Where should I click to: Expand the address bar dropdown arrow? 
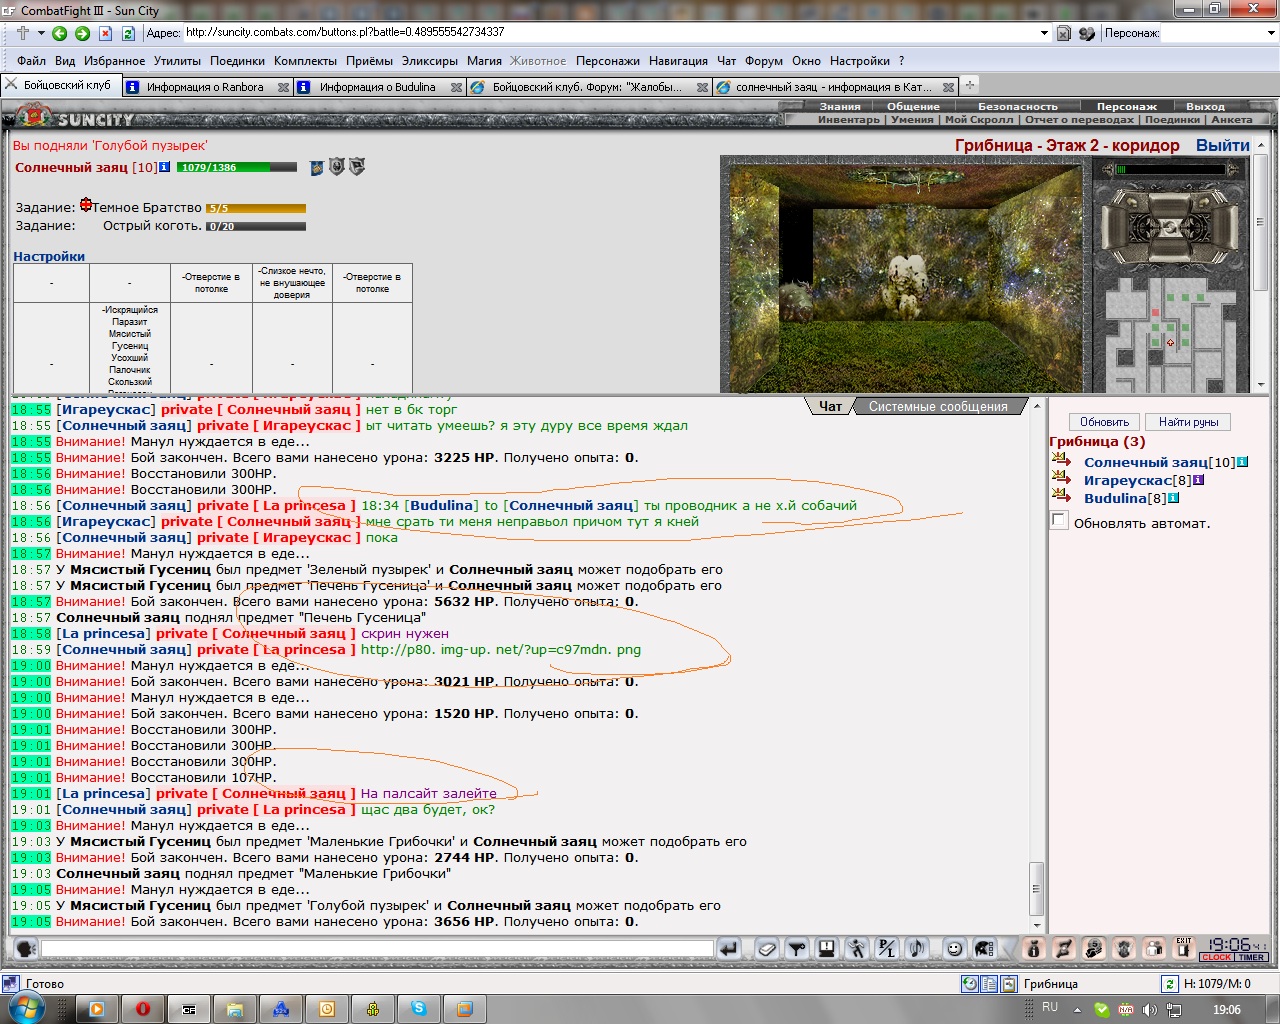point(1044,33)
